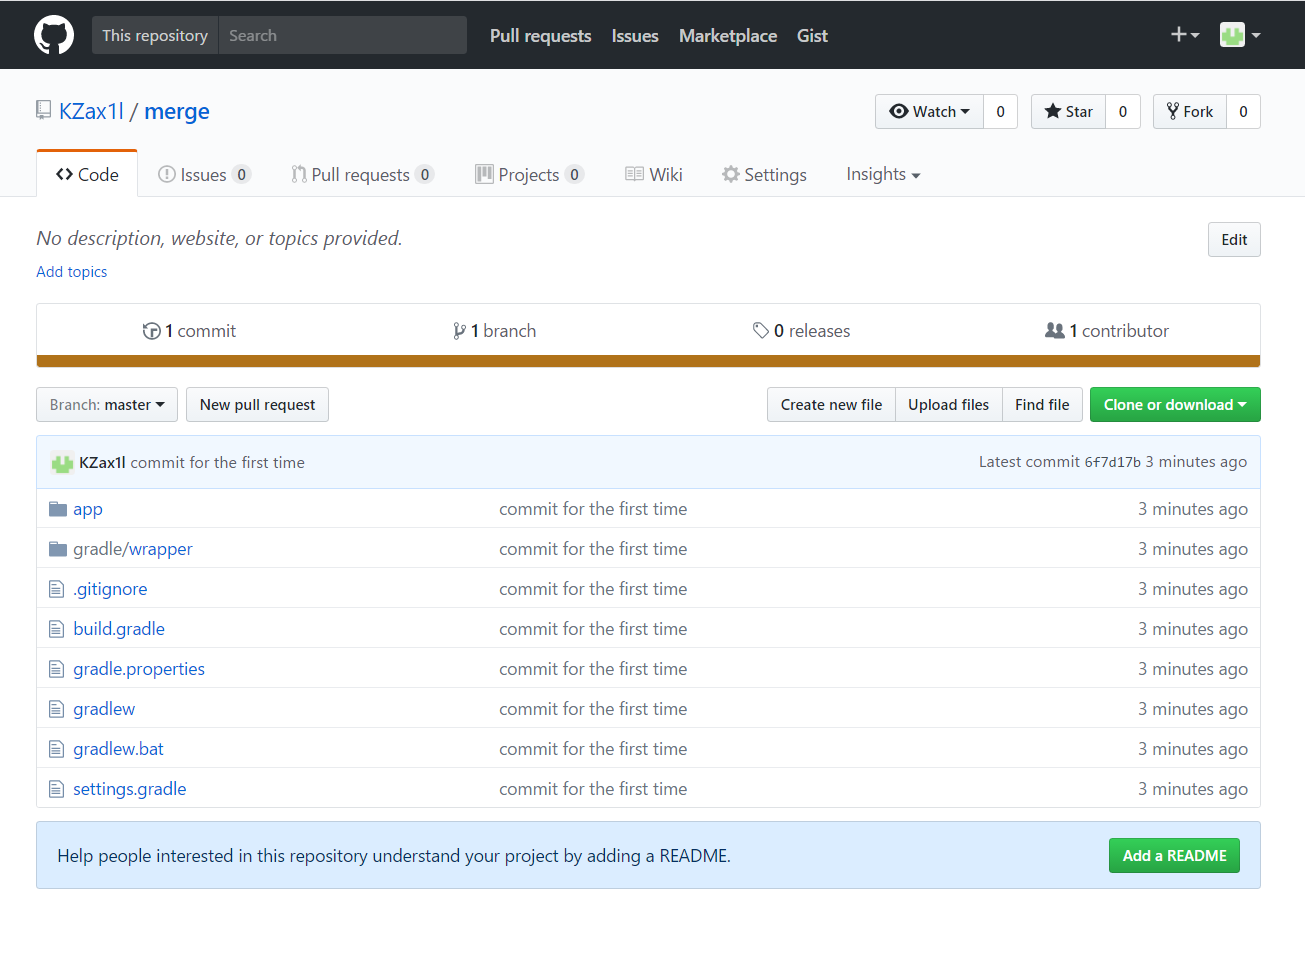Viewport: 1305px width, 964px height.
Task: Click the file icon for build.gradle
Action: 57,629
